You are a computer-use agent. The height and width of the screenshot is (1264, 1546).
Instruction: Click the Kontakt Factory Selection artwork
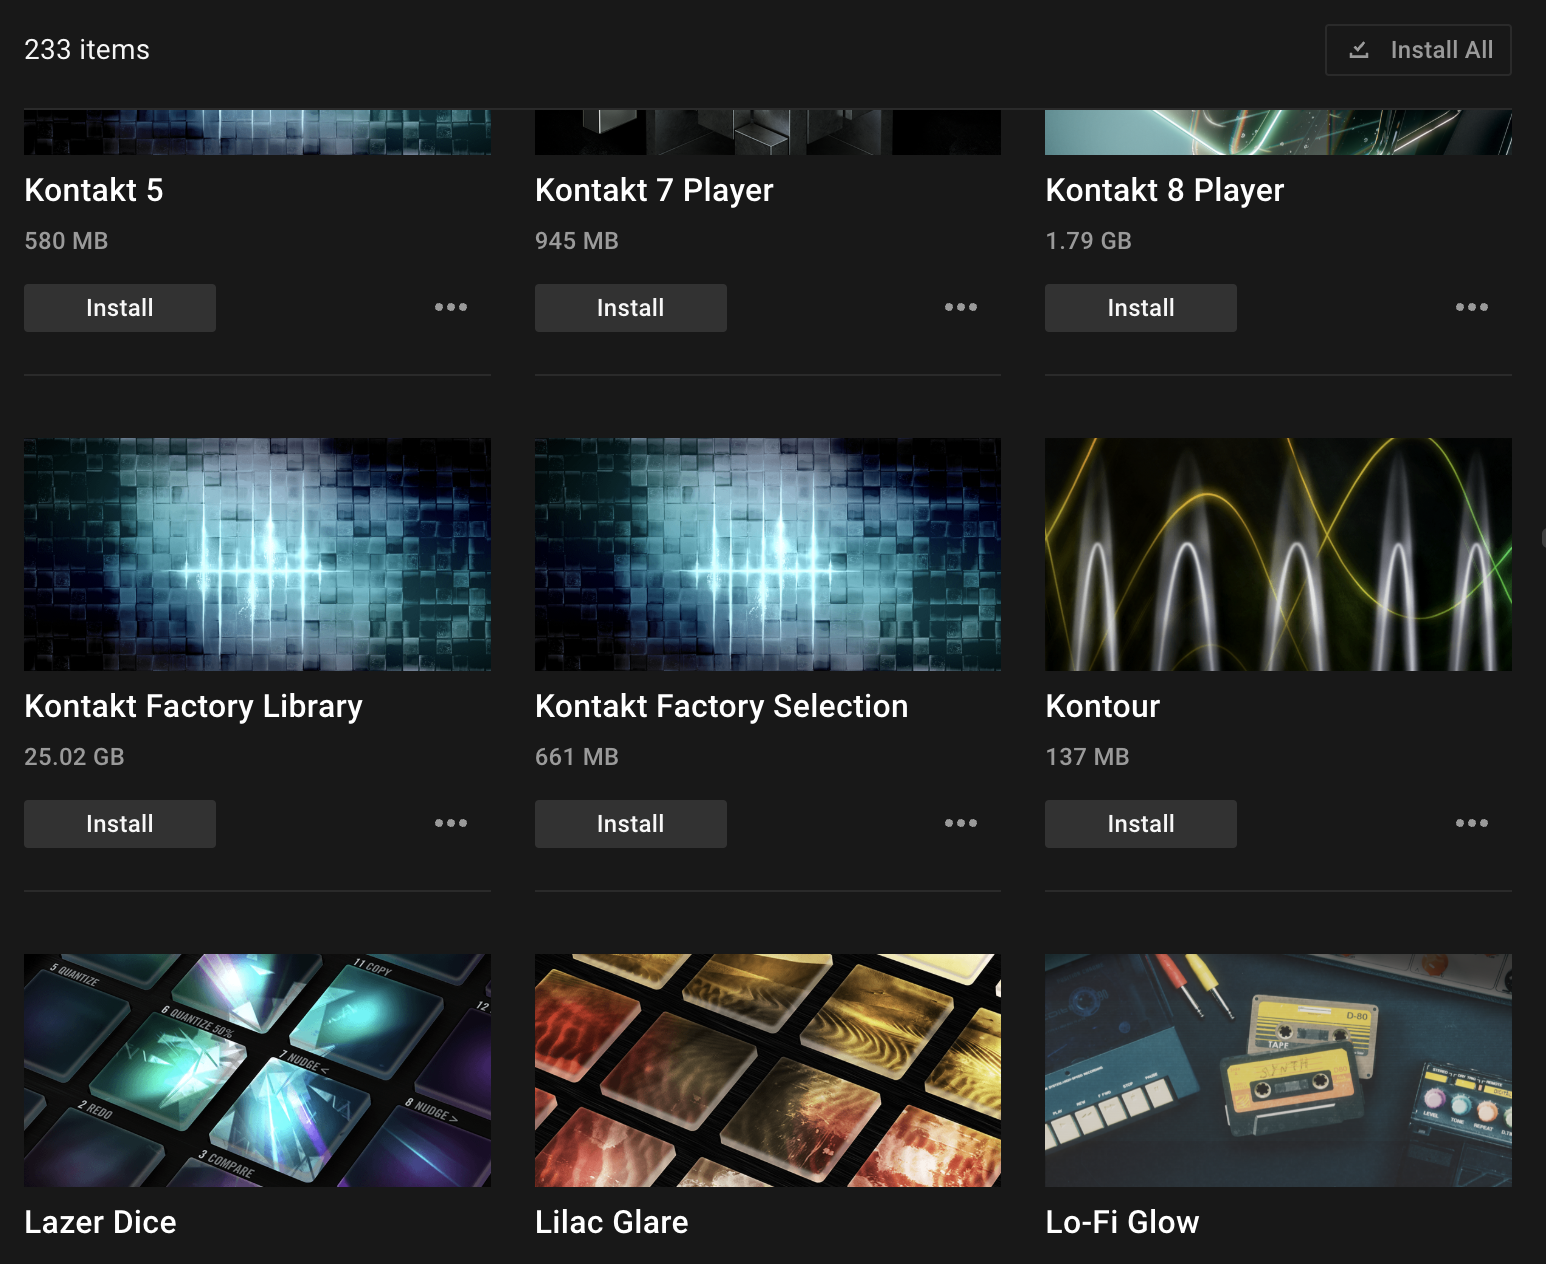pos(768,554)
